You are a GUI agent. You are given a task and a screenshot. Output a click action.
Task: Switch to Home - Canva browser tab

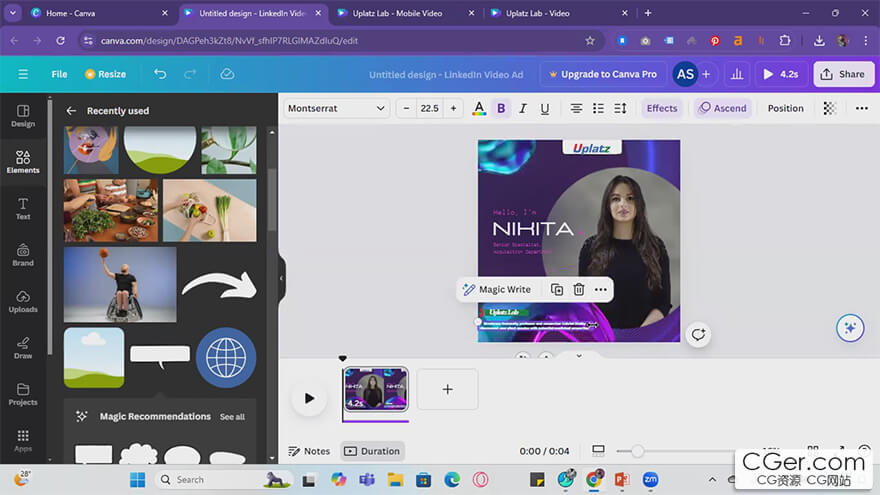point(101,13)
